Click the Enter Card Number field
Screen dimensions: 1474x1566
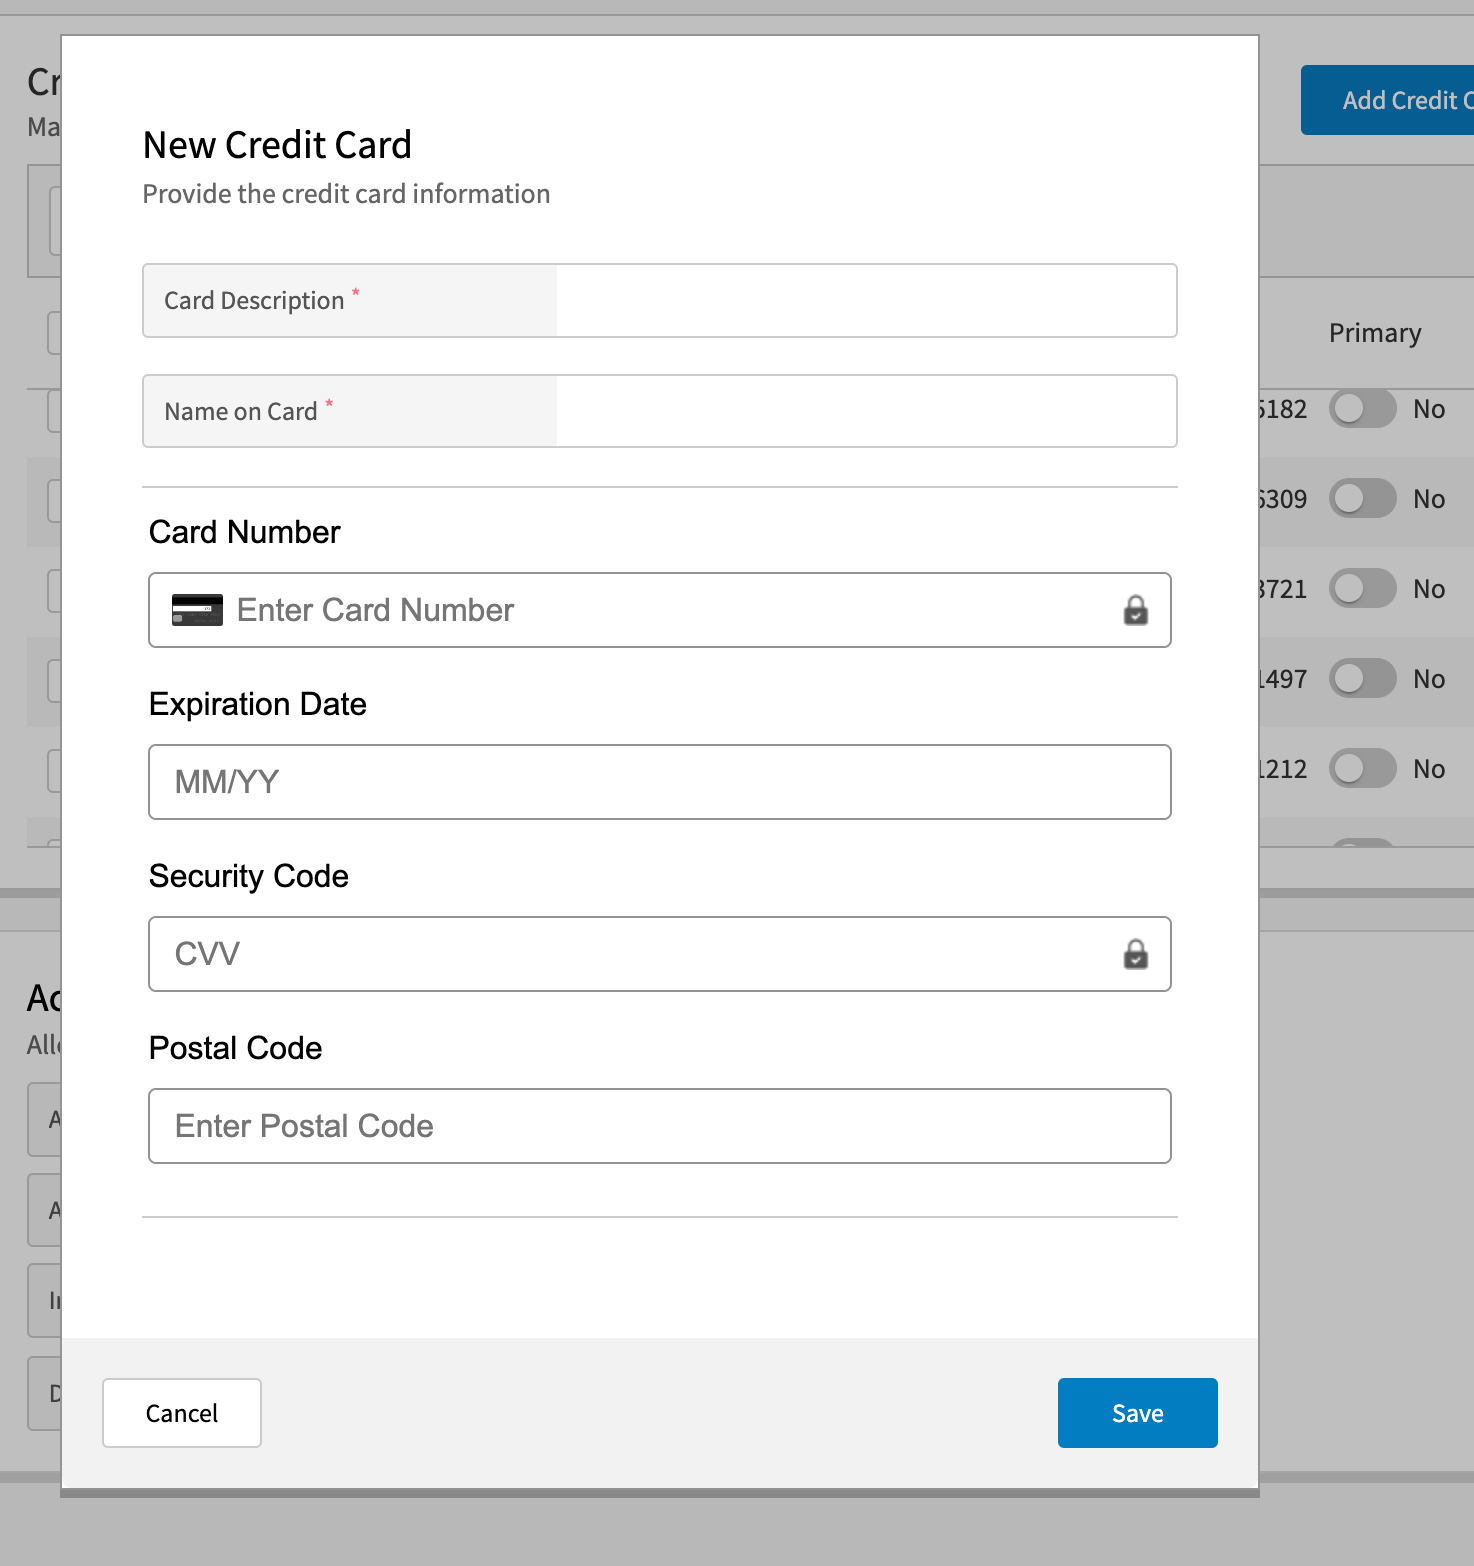pos(660,610)
